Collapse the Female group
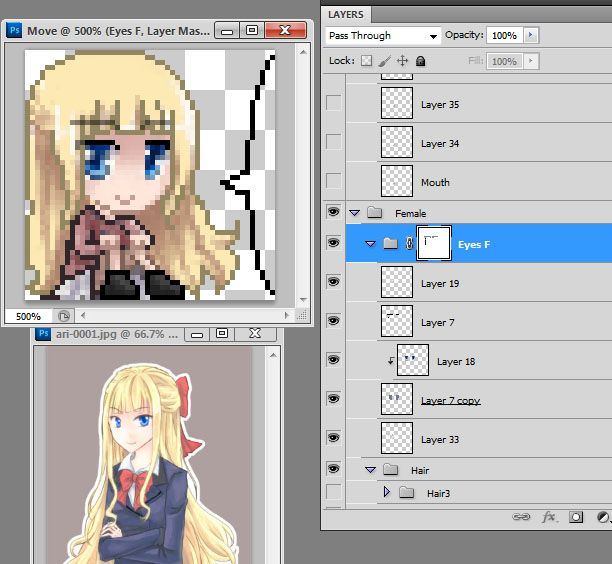Image resolution: width=612 pixels, height=564 pixels. click(x=354, y=213)
